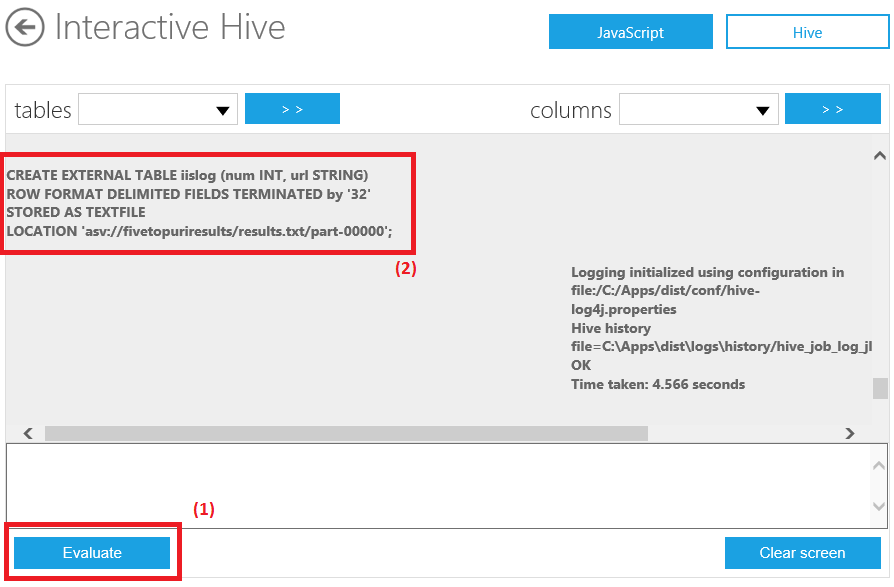Click the Clear screen button
The width and height of the screenshot is (894, 587).
coord(802,553)
